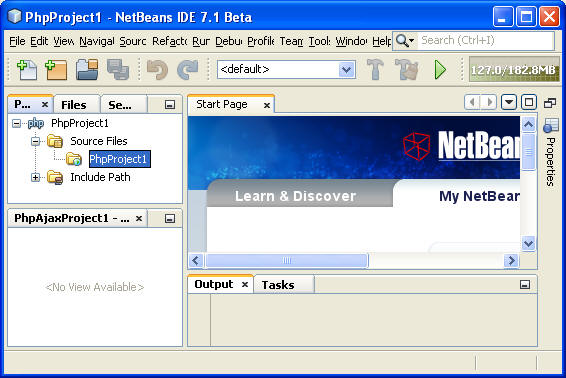Screen dimensions: 566x378
Task: Click the memory usage garbage collector bar
Action: coord(514,69)
